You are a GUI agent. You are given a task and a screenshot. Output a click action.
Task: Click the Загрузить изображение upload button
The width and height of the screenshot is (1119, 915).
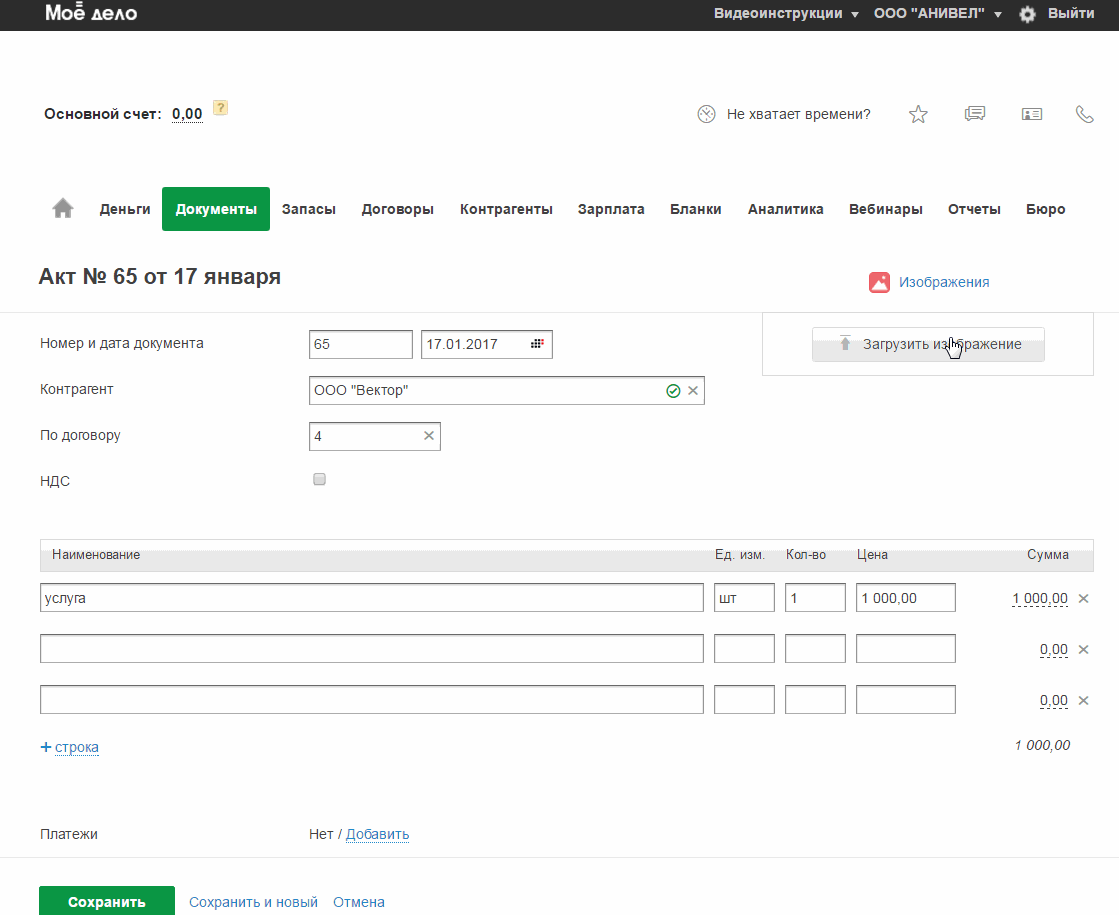tap(928, 344)
